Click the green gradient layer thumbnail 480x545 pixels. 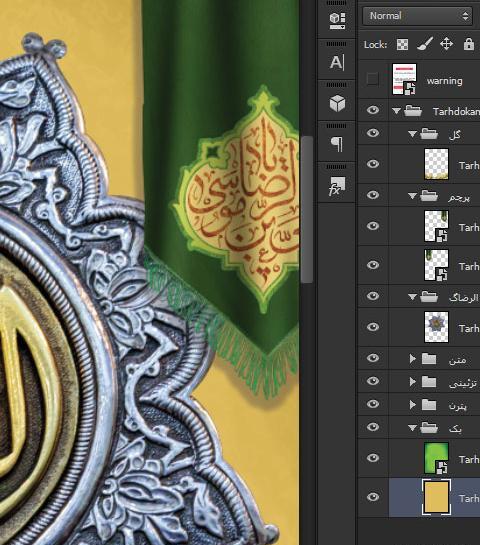(437, 458)
